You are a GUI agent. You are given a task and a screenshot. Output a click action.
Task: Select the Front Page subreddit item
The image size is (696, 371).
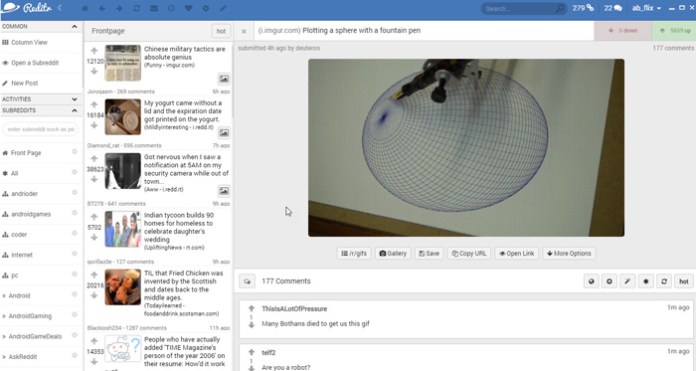coord(41,153)
